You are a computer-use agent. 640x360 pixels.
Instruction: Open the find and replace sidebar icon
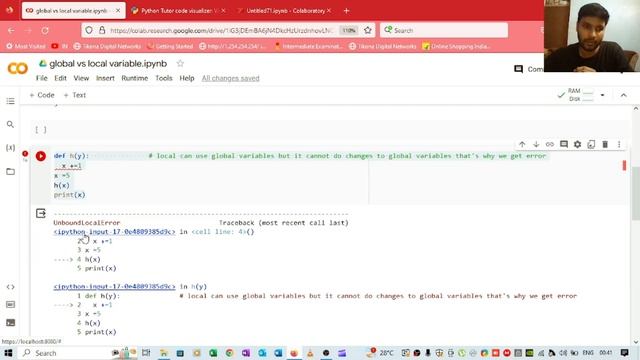pos(11,124)
